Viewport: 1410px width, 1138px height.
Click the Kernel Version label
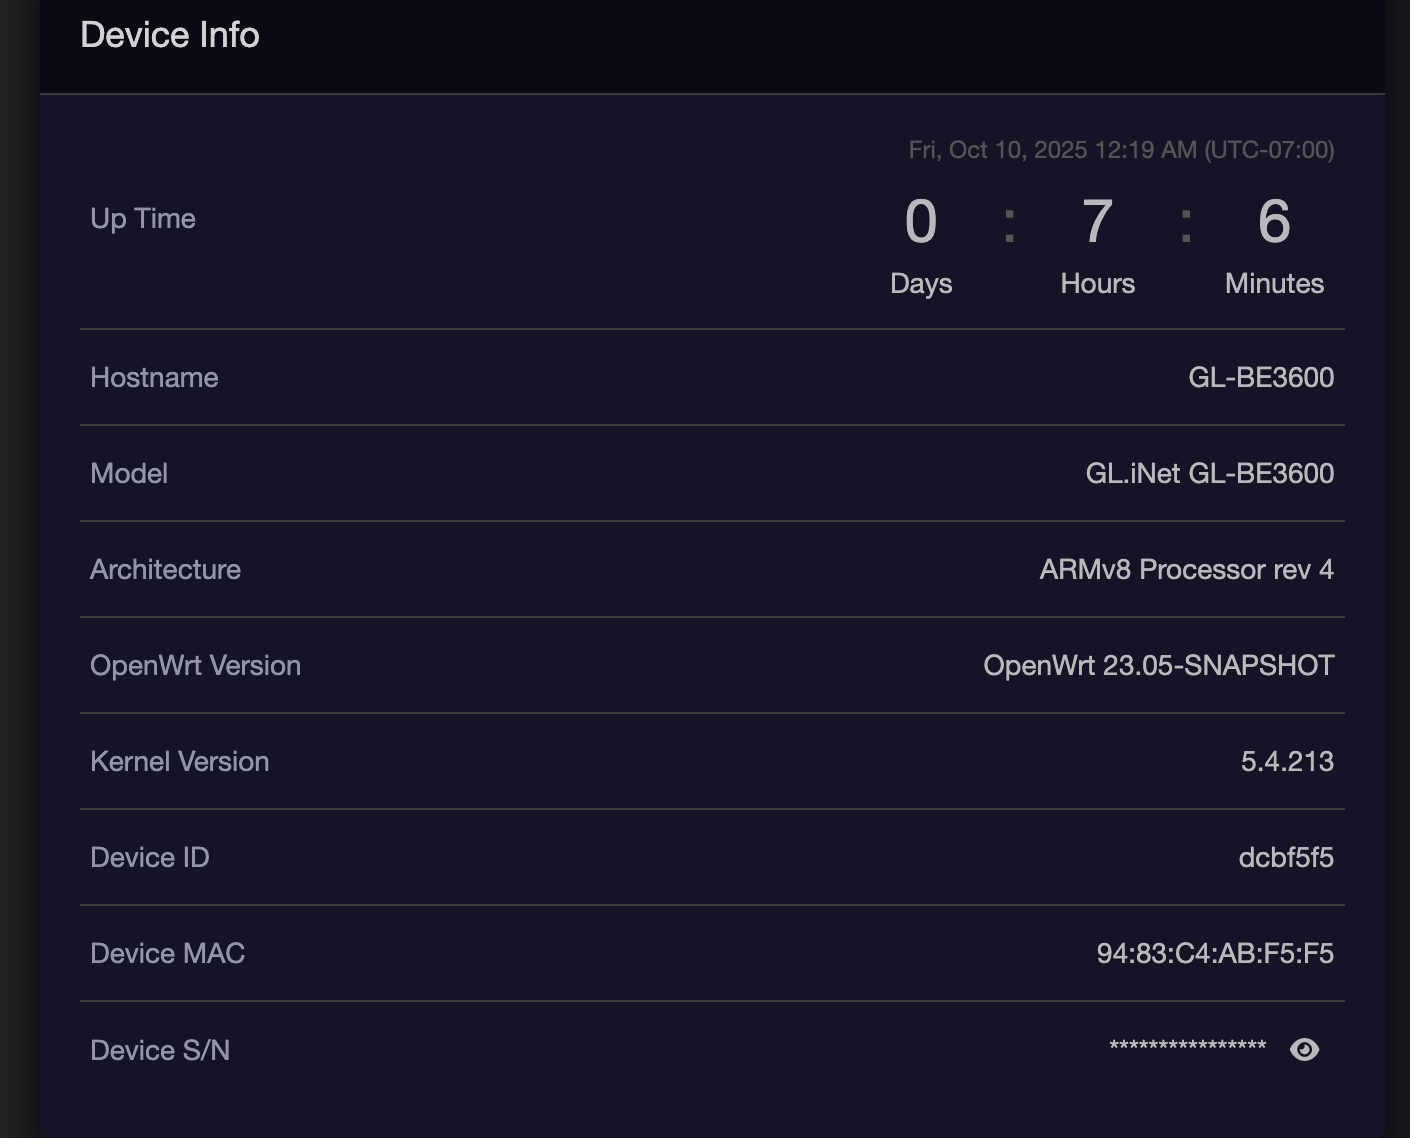click(x=179, y=761)
